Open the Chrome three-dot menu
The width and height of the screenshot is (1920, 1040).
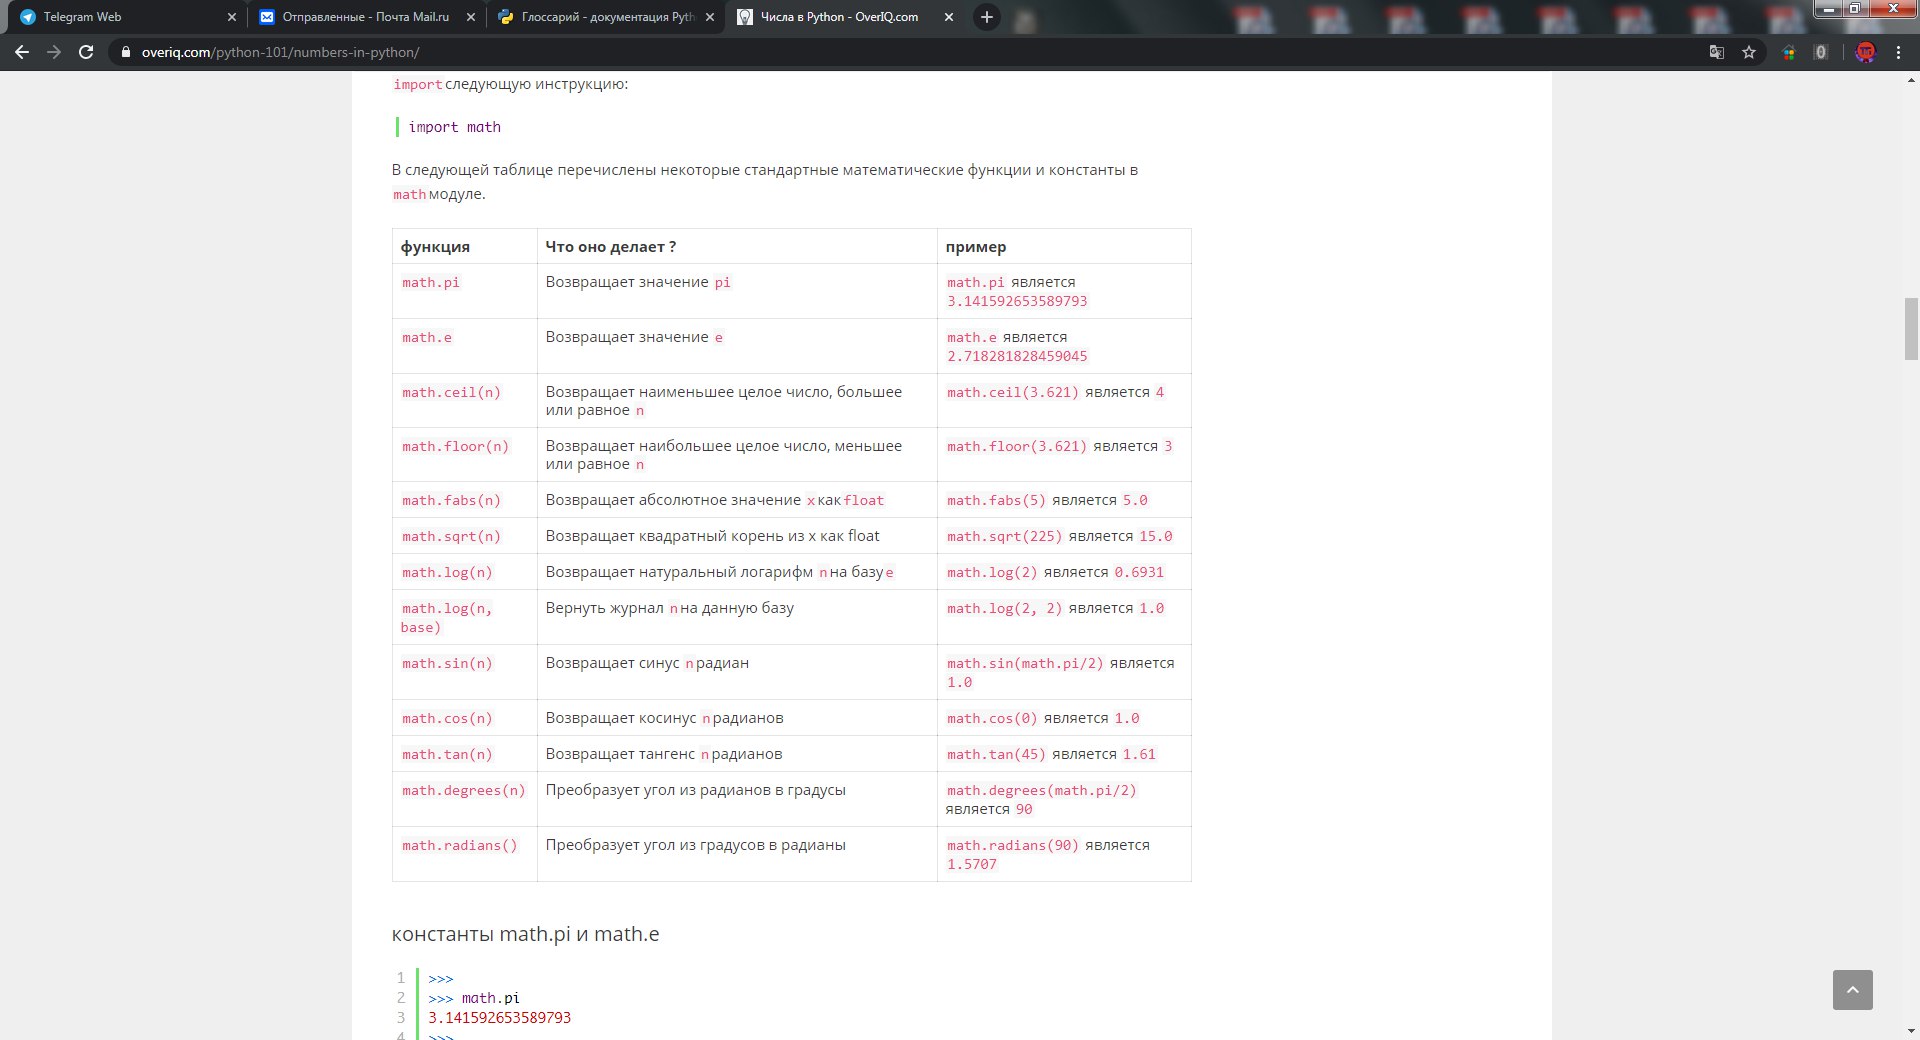(x=1898, y=52)
